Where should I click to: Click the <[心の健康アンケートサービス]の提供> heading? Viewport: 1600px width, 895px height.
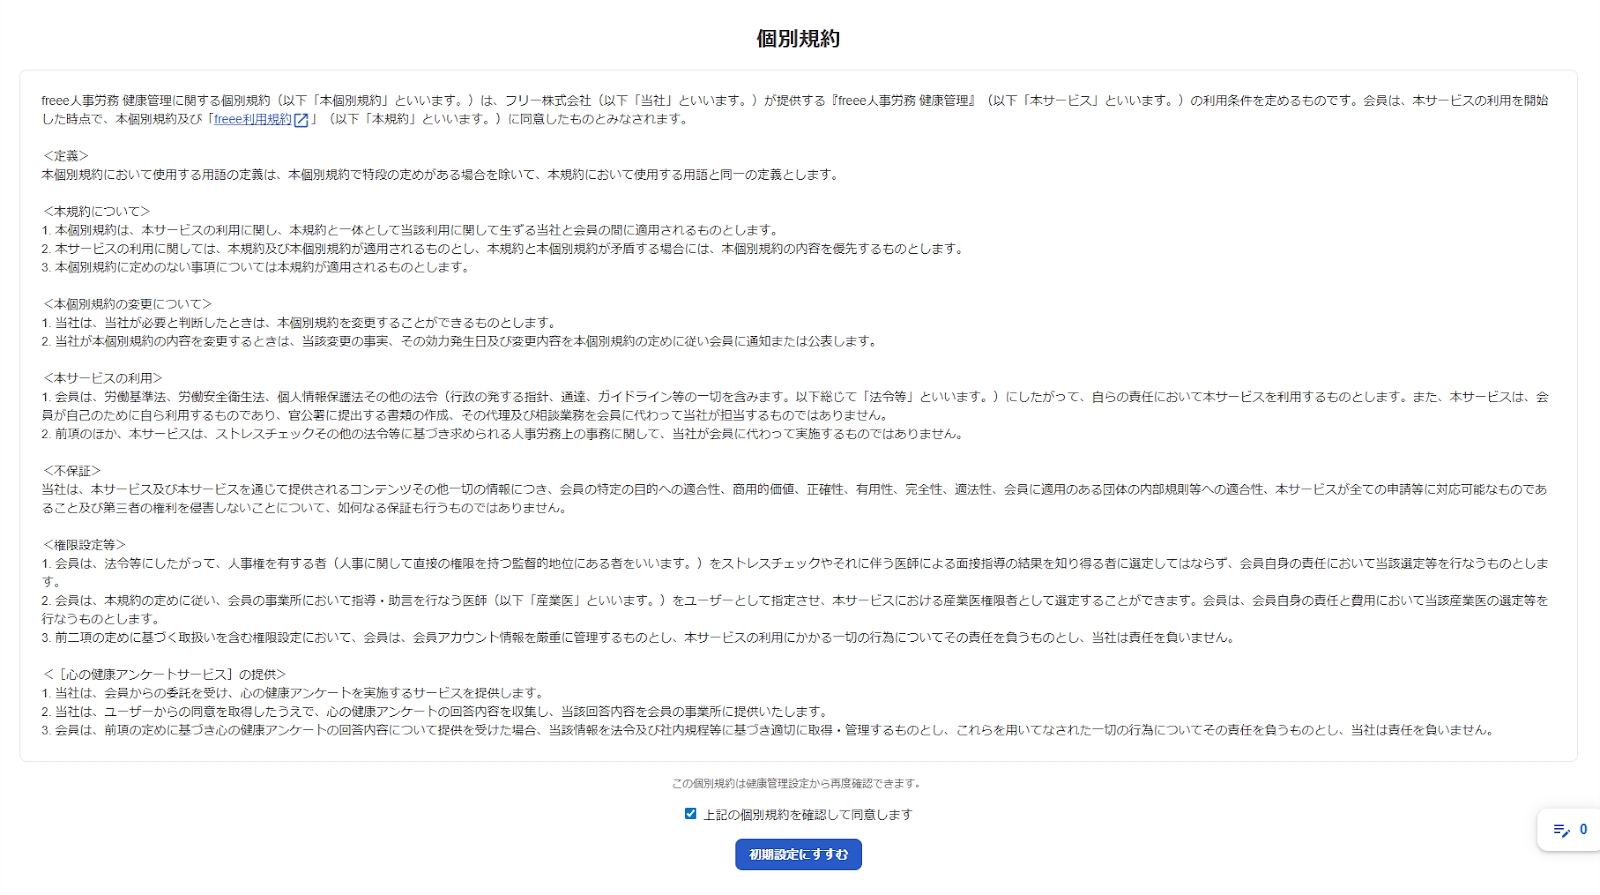pyautogui.click(x=164, y=675)
